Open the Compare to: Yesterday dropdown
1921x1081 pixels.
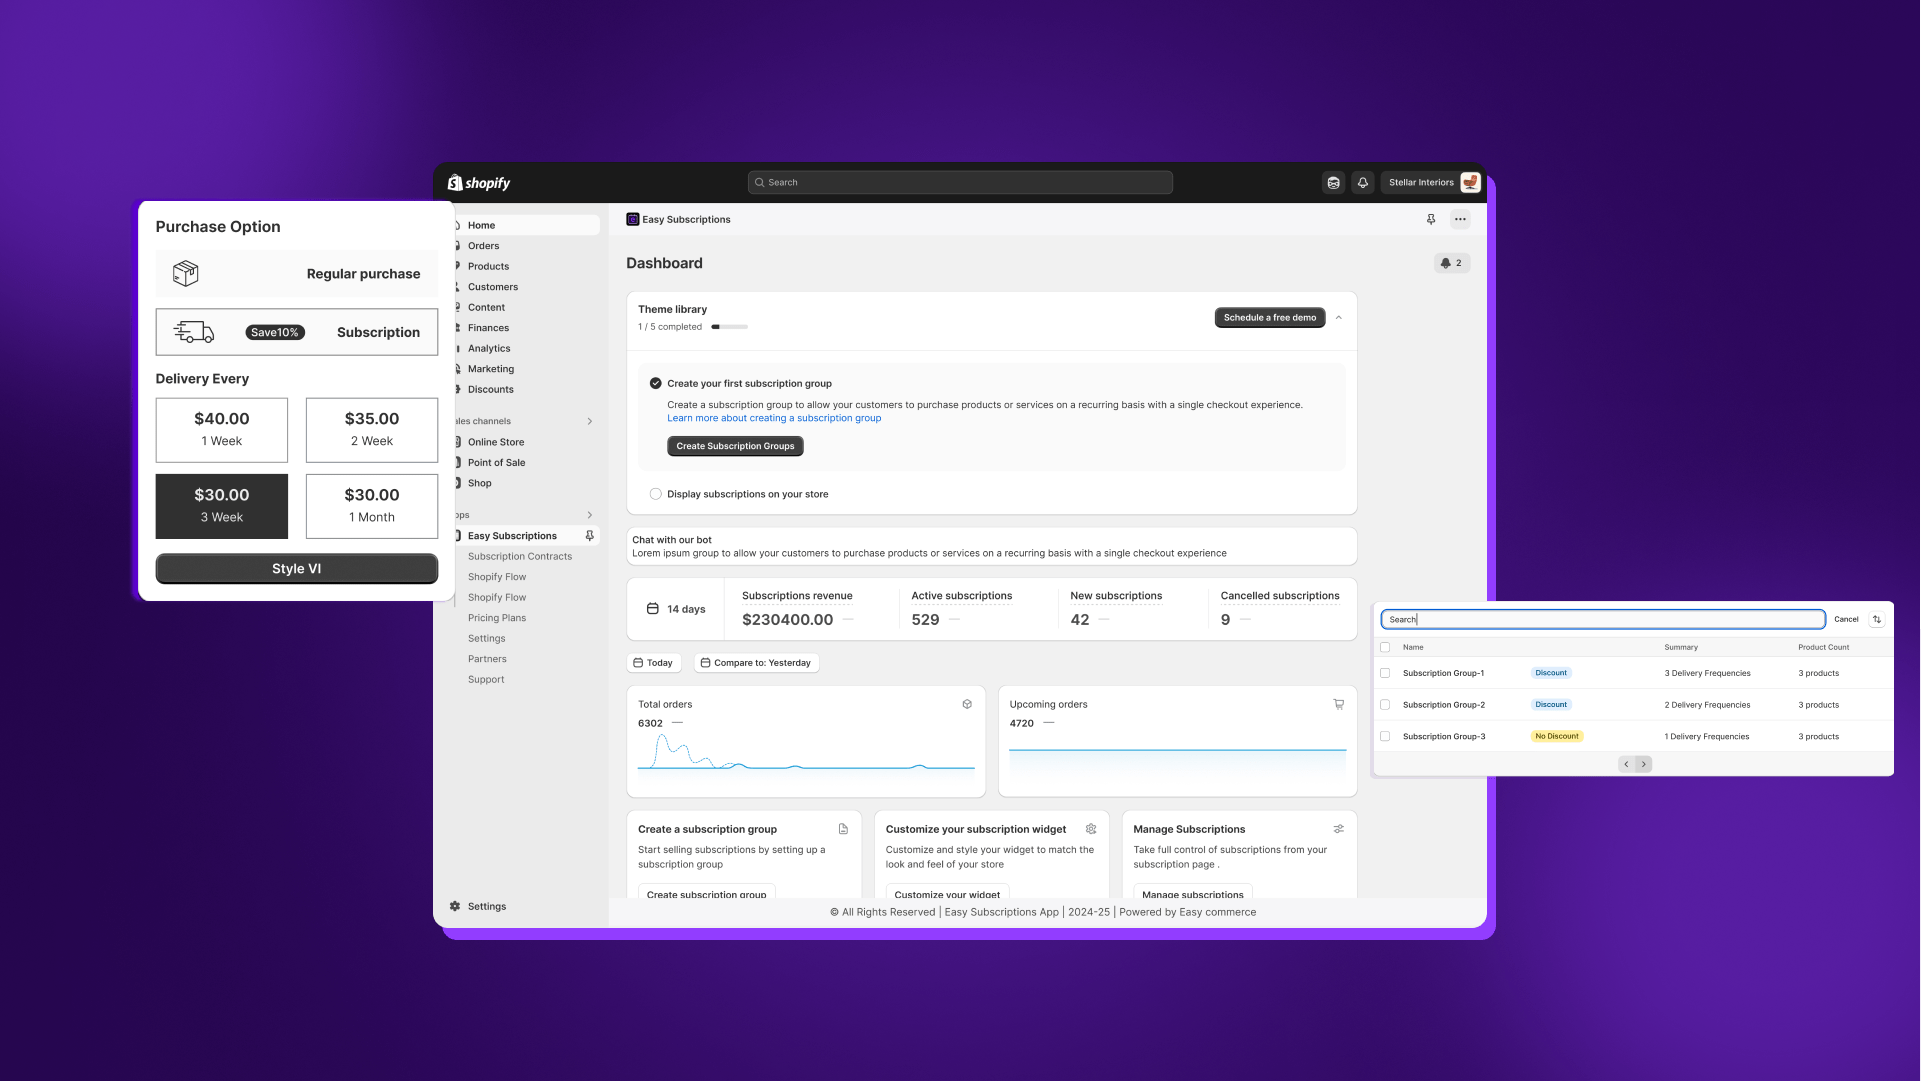pos(756,663)
